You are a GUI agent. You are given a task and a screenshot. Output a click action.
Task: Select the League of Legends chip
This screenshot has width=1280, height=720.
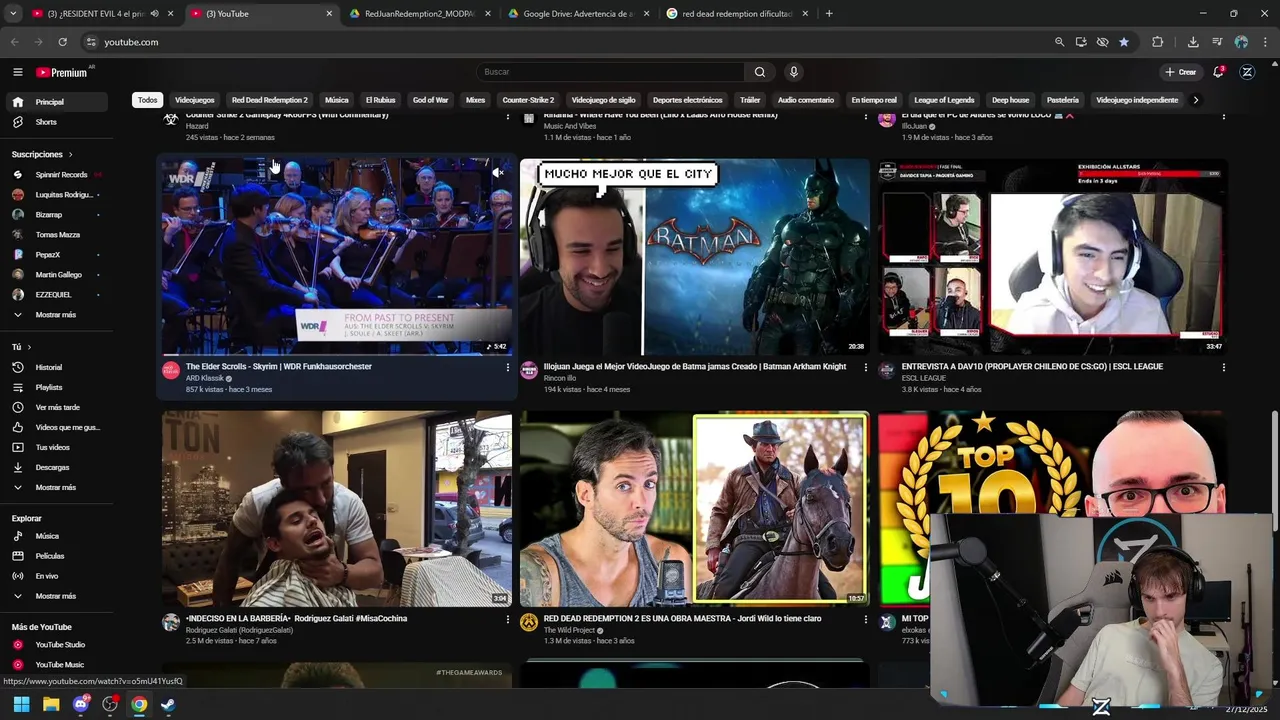pyautogui.click(x=944, y=100)
